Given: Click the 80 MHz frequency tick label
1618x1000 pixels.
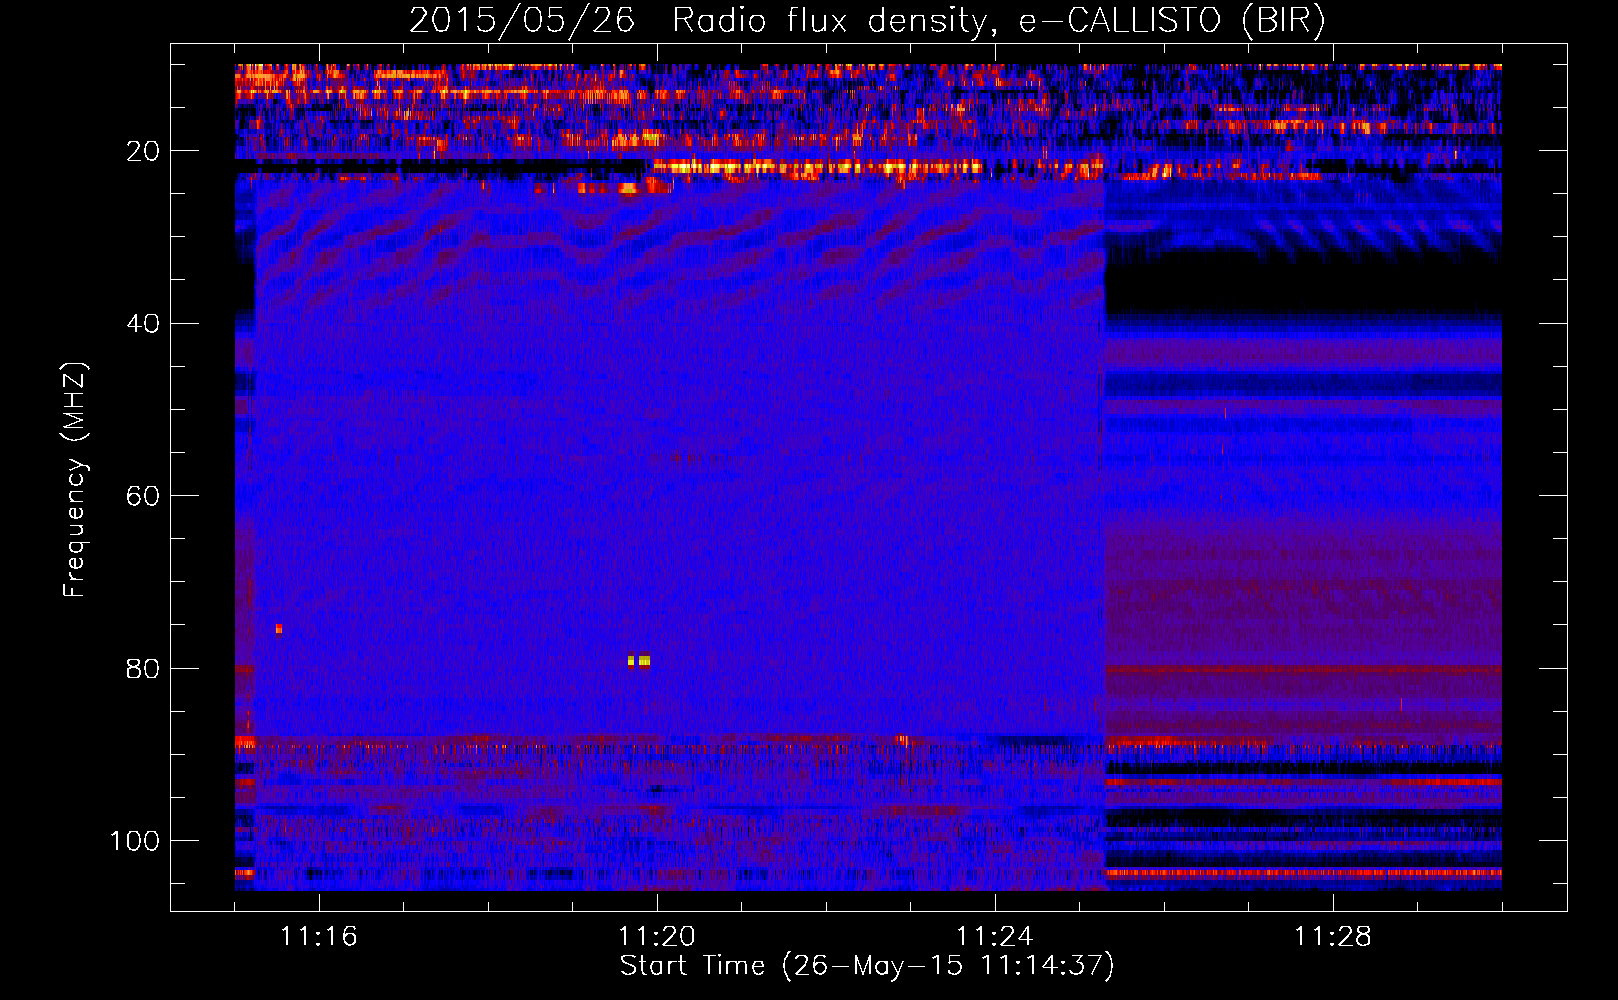Looking at the screenshot, I should [143, 668].
